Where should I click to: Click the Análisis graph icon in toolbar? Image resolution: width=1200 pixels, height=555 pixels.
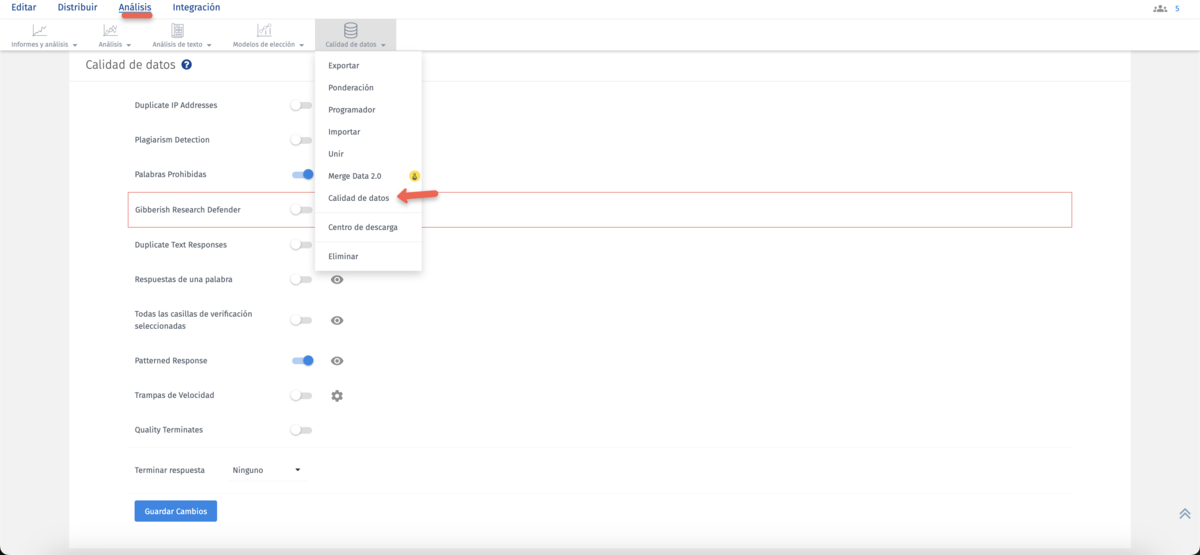(x=110, y=31)
